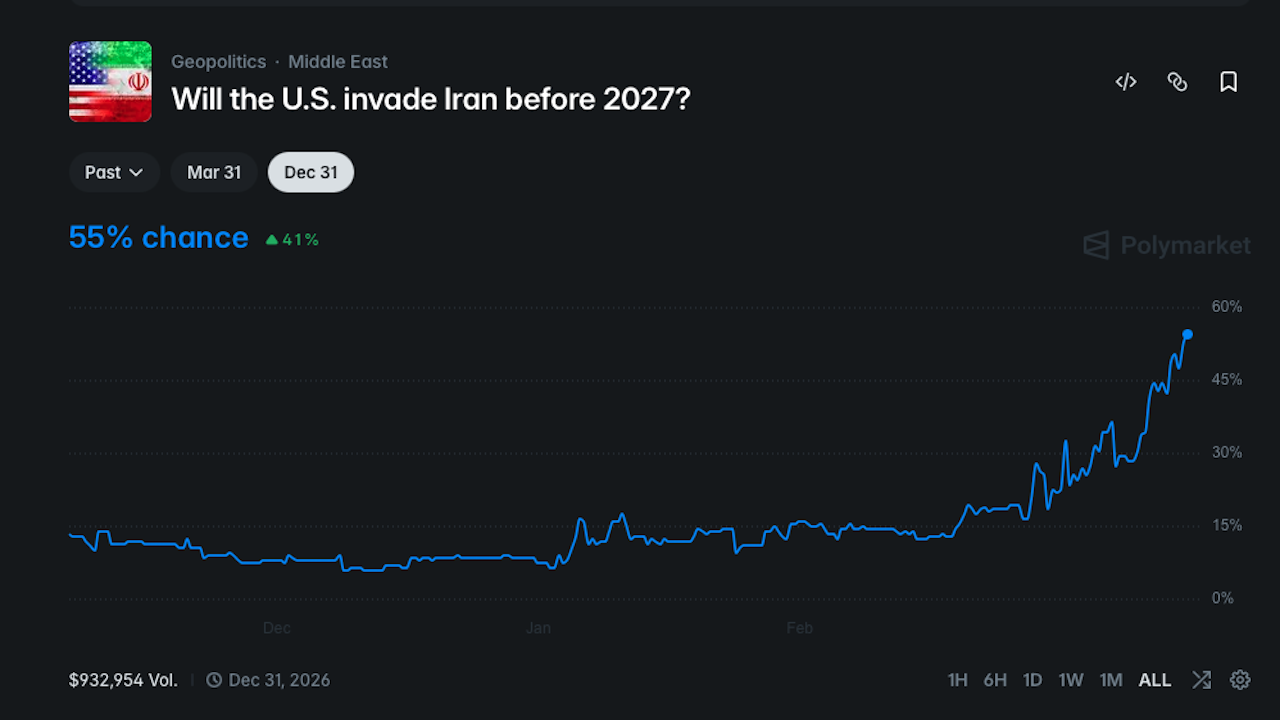The height and width of the screenshot is (720, 1280).
Task: Click the Polymarket logo watermark
Action: tap(1167, 245)
